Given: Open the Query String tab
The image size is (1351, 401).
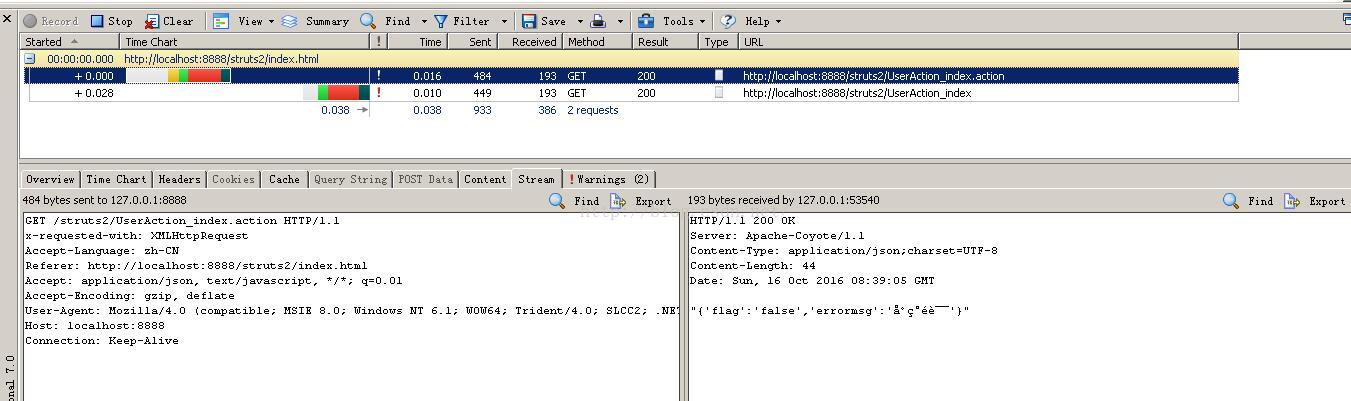Looking at the screenshot, I should tap(350, 179).
